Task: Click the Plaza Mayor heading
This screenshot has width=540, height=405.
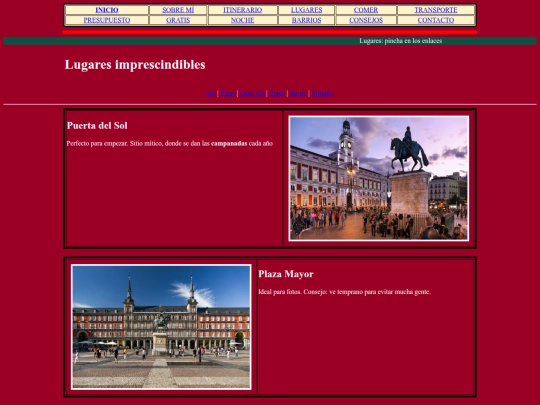Action: click(x=286, y=274)
